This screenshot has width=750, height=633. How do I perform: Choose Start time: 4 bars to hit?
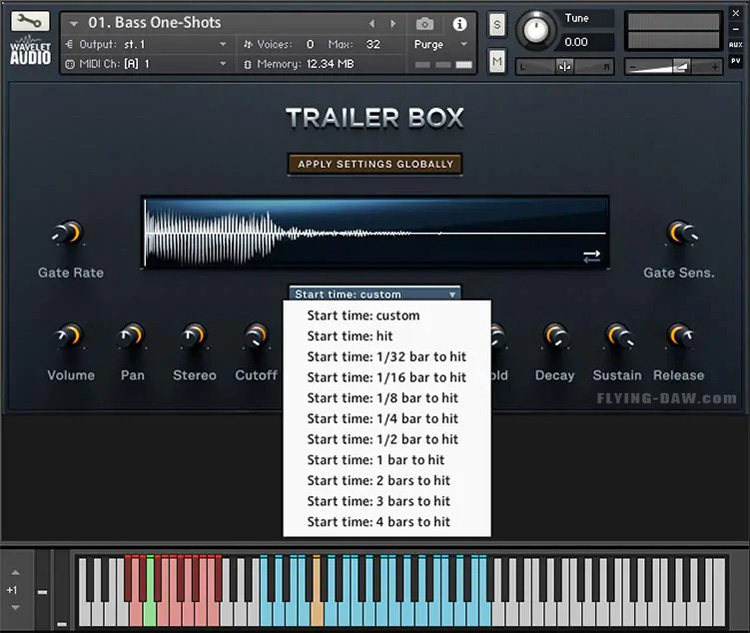387,522
